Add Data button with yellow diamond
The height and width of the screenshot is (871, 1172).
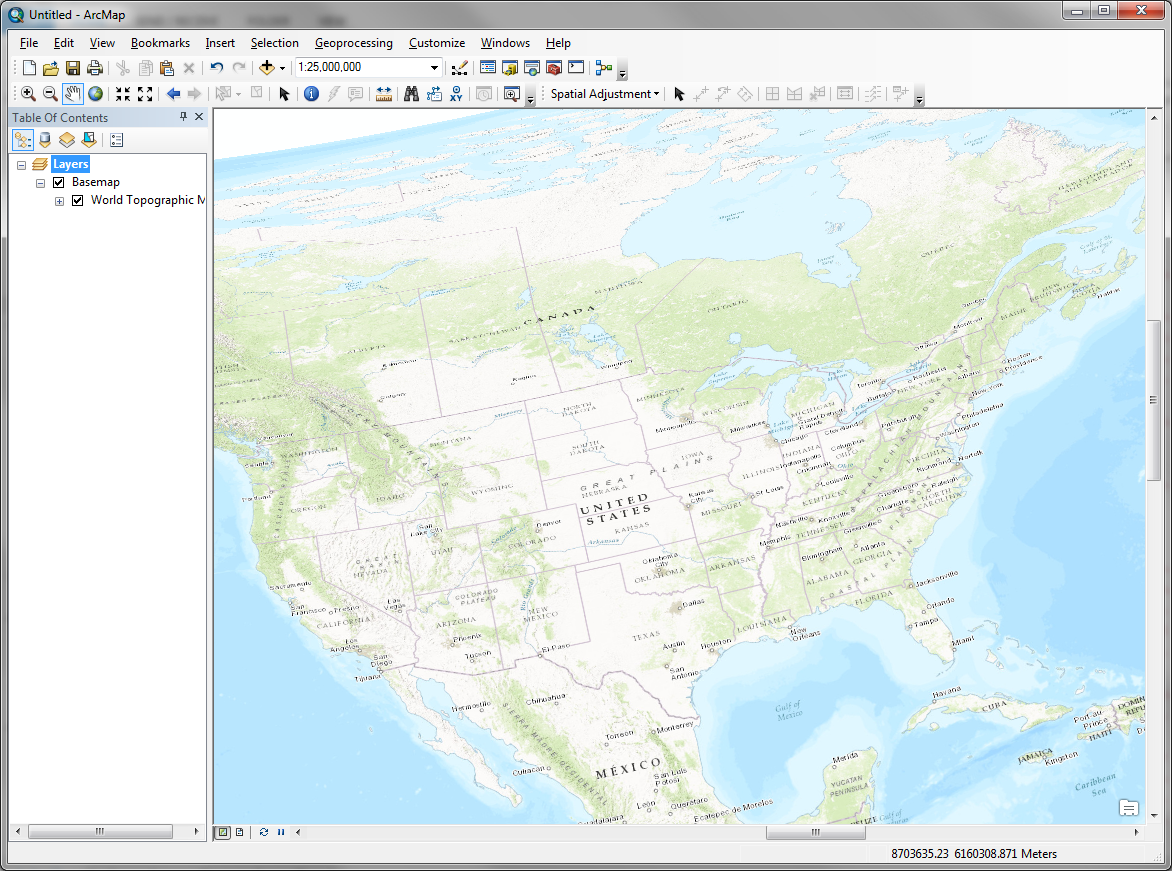tap(267, 67)
